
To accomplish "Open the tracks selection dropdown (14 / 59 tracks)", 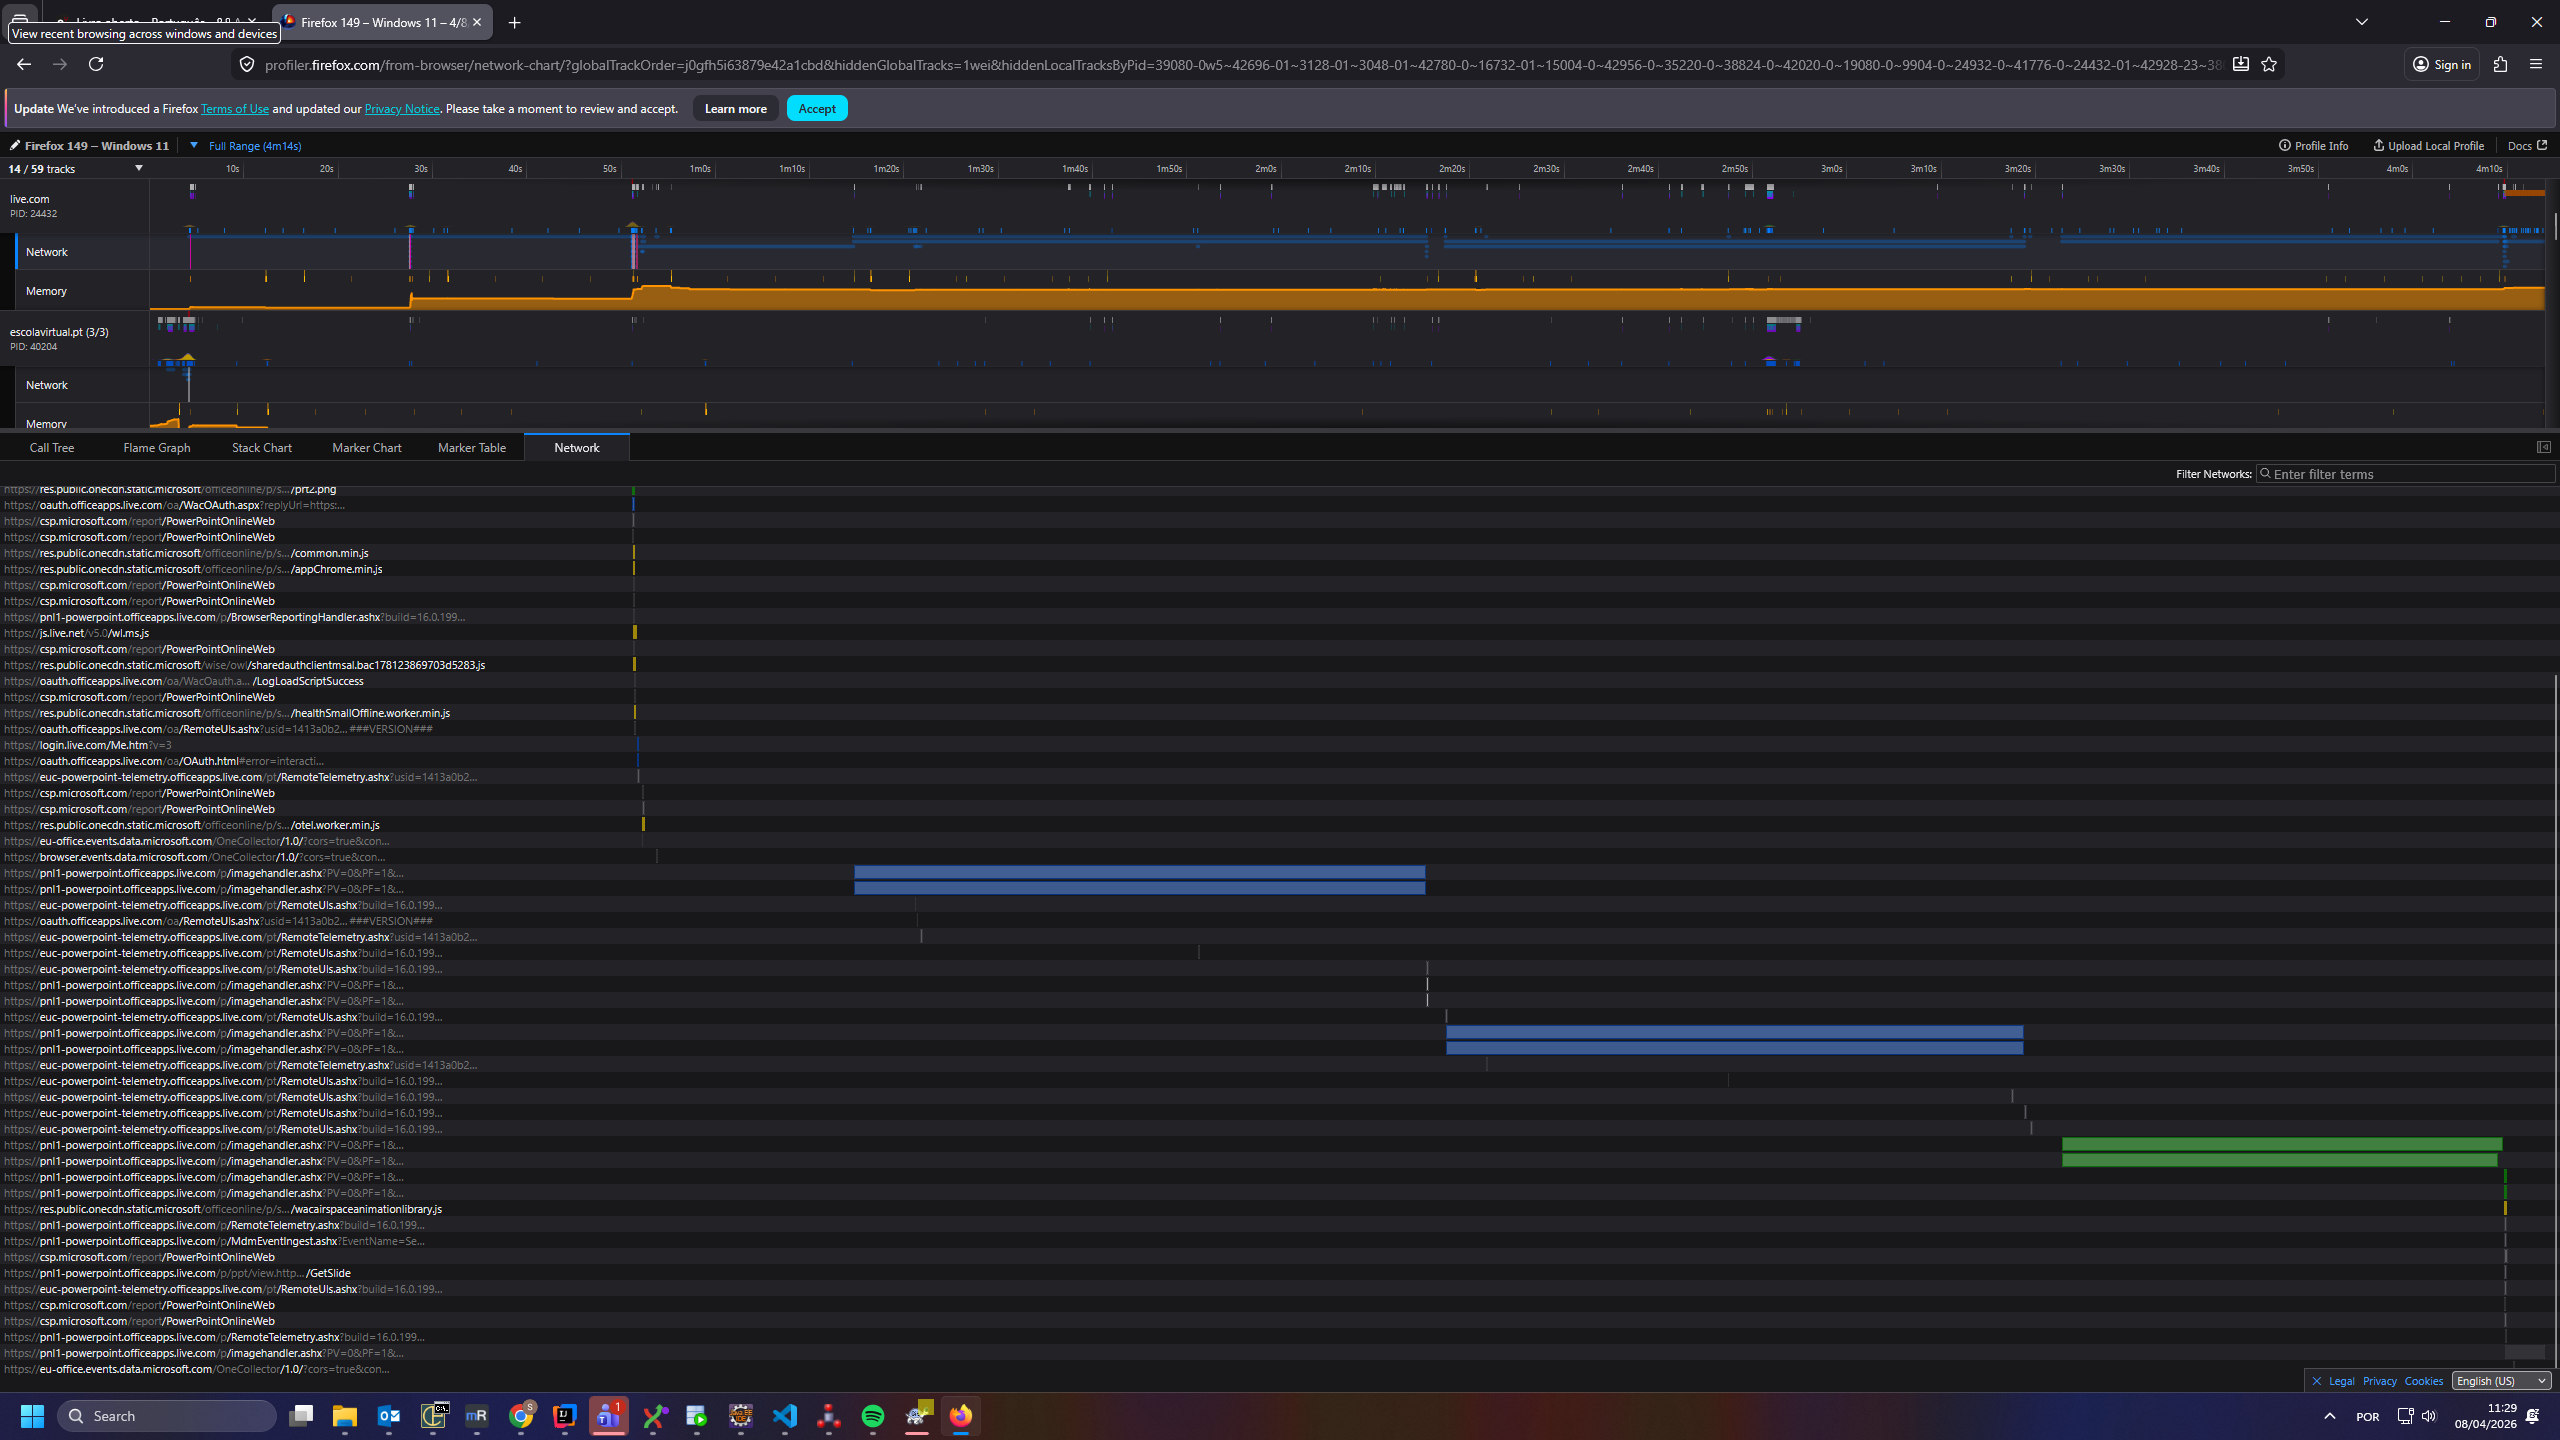I will coord(76,169).
